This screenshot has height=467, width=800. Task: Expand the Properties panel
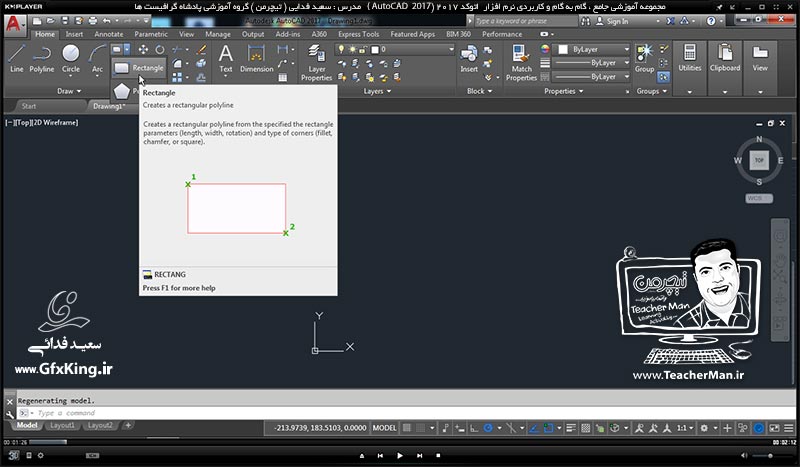pos(563,91)
